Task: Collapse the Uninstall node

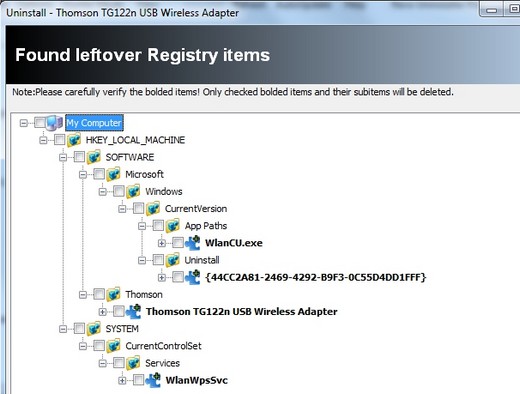Action: click(142, 261)
